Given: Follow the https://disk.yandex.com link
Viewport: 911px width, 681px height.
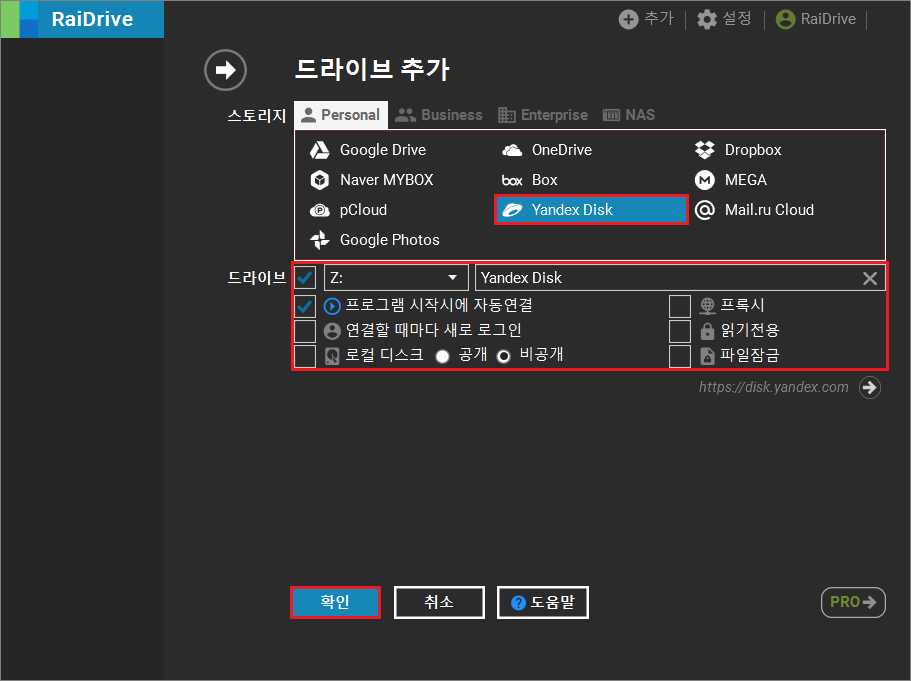Looking at the screenshot, I should click(773, 388).
